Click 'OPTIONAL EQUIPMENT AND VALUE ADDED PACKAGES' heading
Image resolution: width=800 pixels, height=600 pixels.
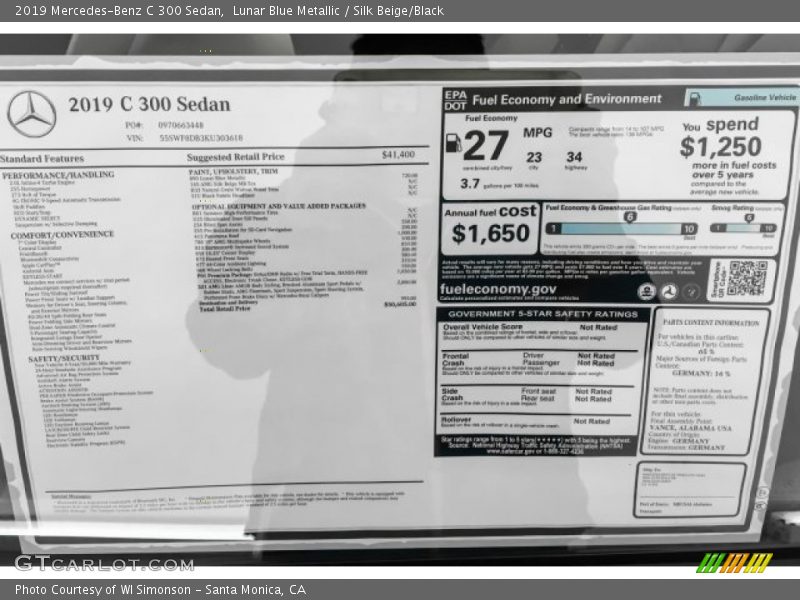[279, 206]
